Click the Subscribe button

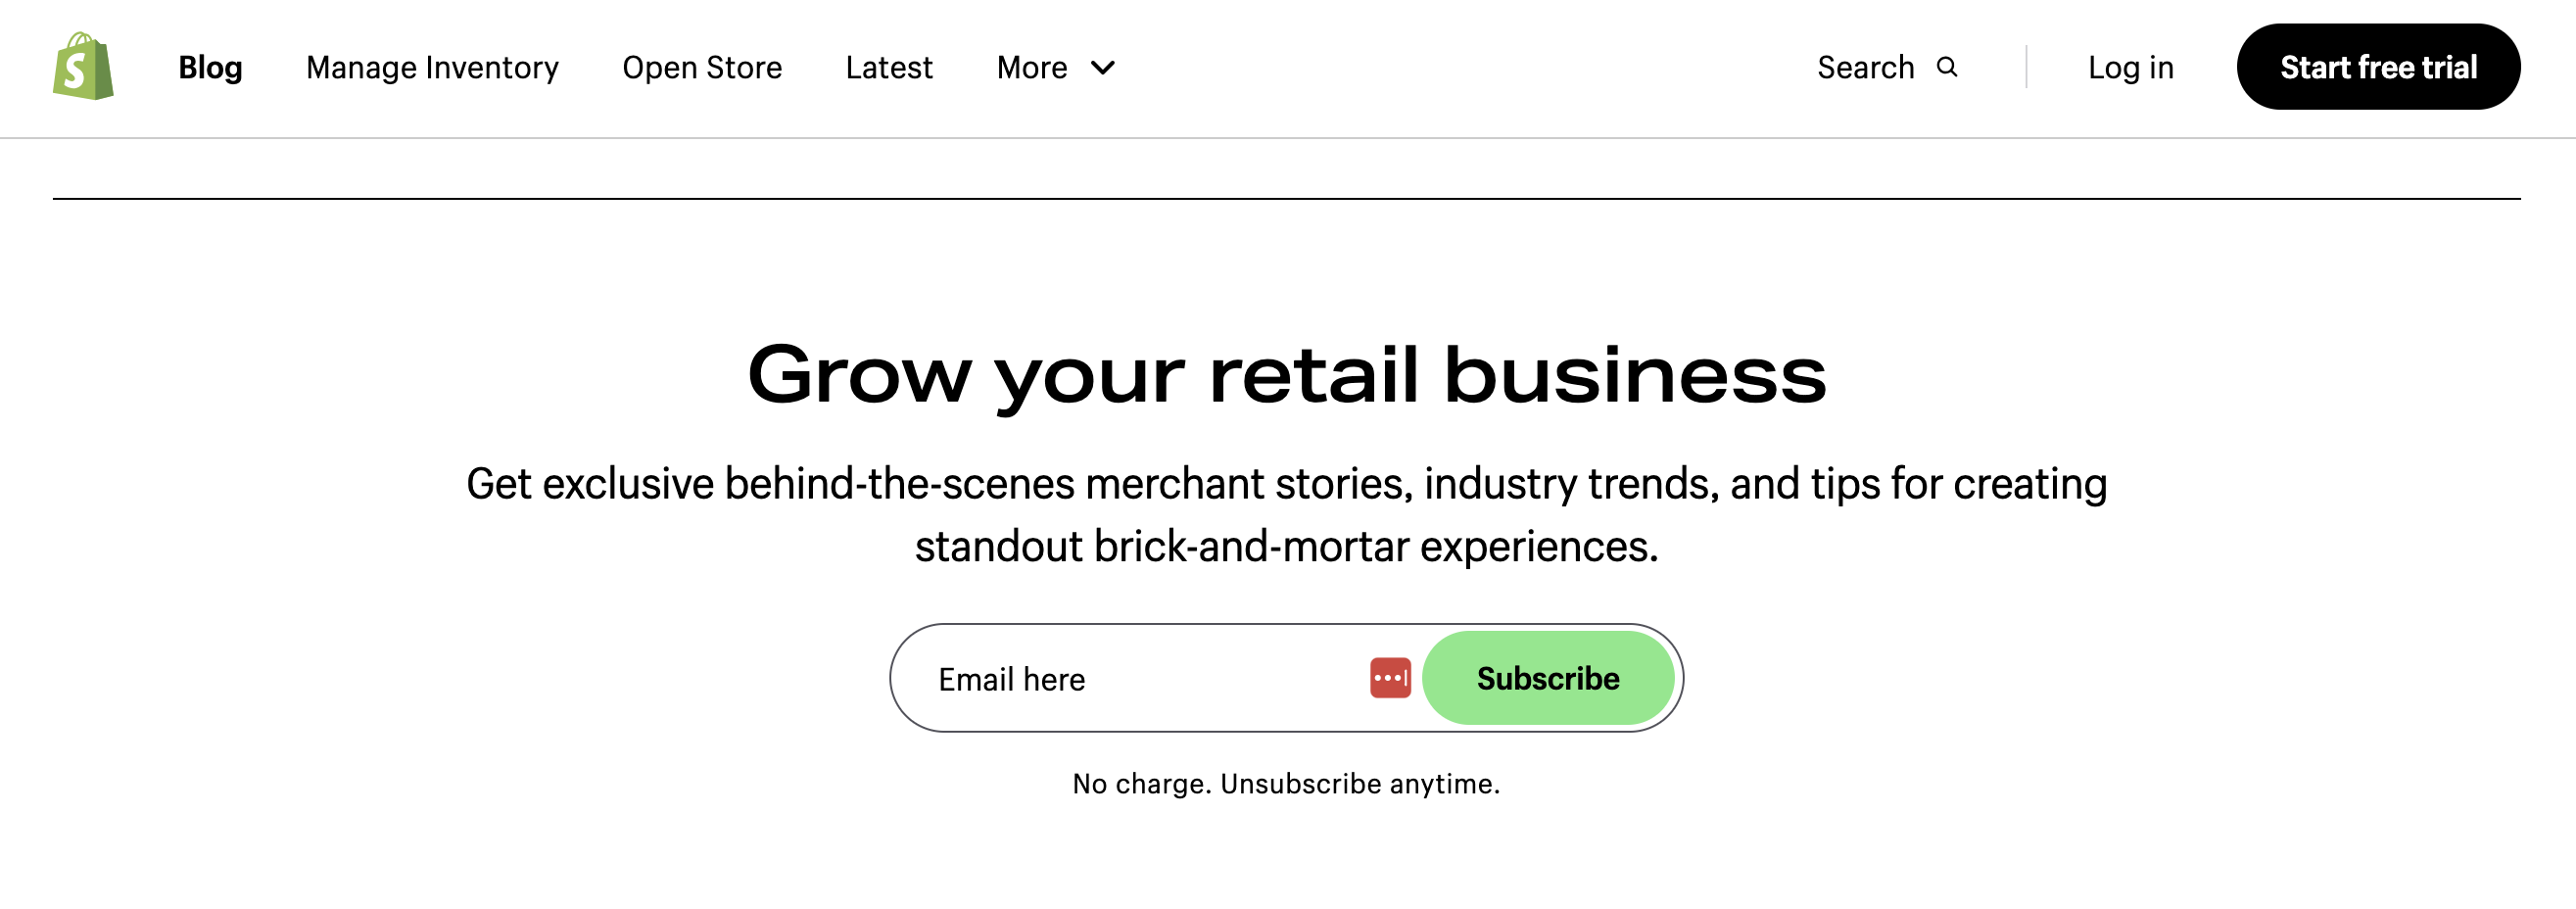tap(1548, 678)
